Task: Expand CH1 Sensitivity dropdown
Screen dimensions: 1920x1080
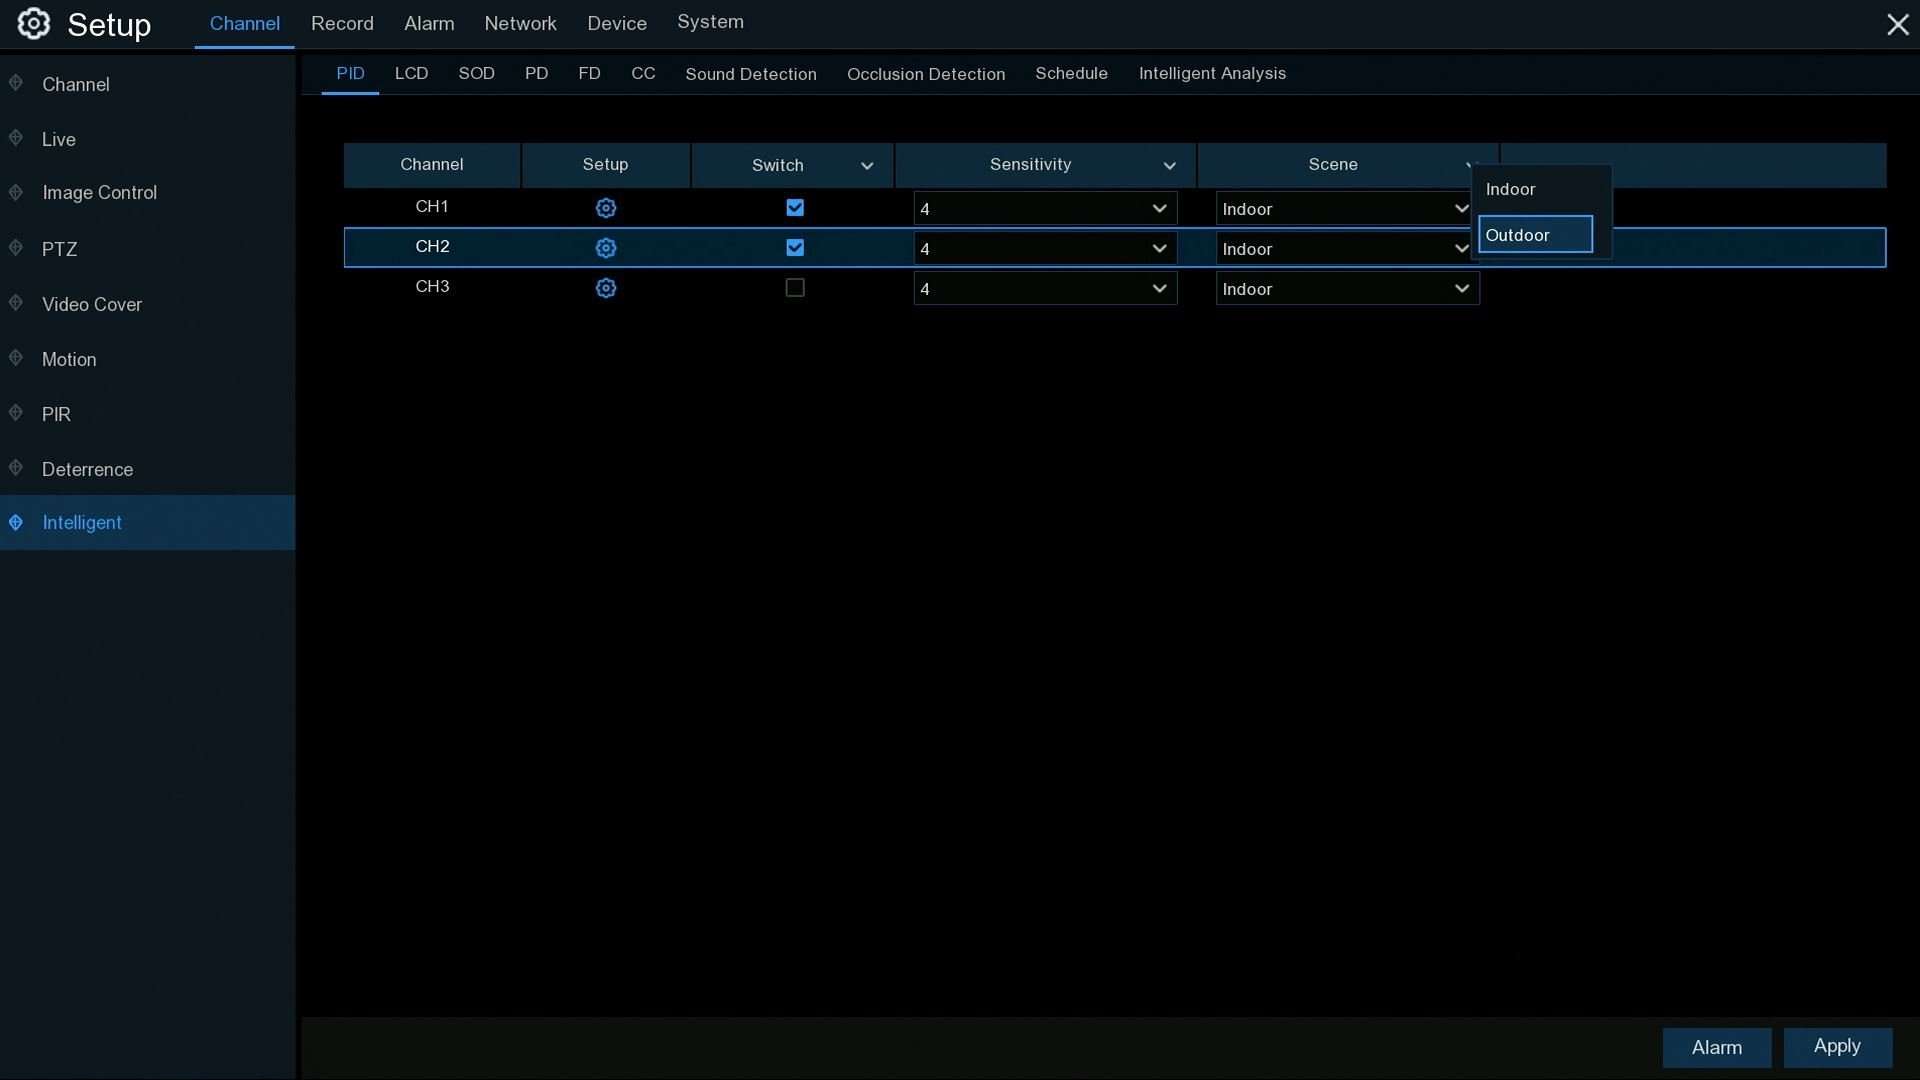Action: (x=1045, y=209)
